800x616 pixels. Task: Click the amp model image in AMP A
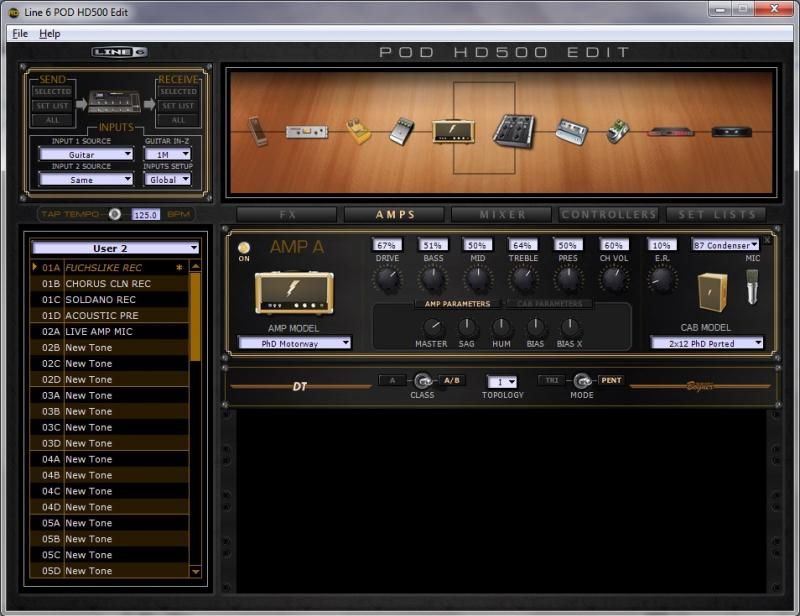[294, 292]
